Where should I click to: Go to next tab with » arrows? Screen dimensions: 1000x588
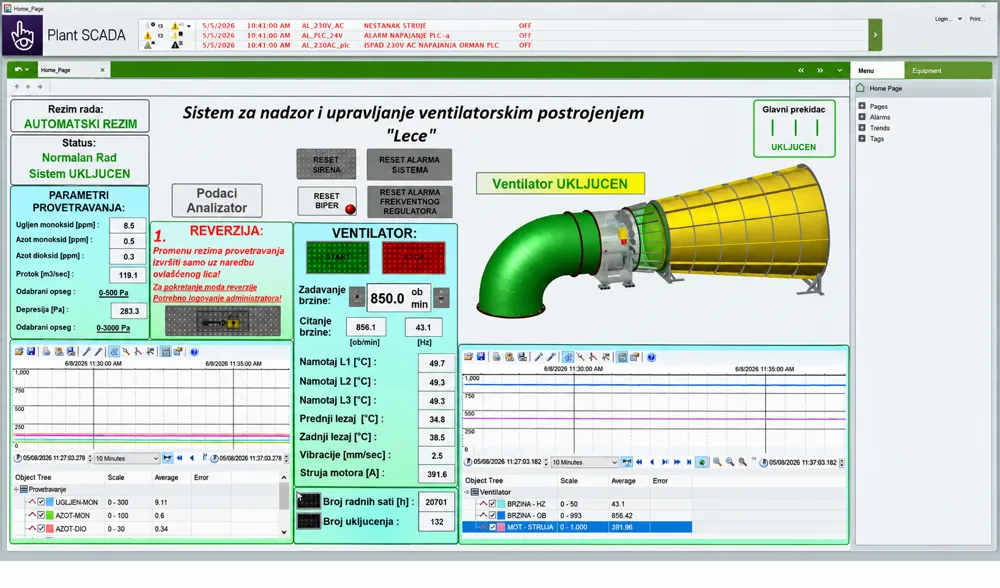point(820,70)
